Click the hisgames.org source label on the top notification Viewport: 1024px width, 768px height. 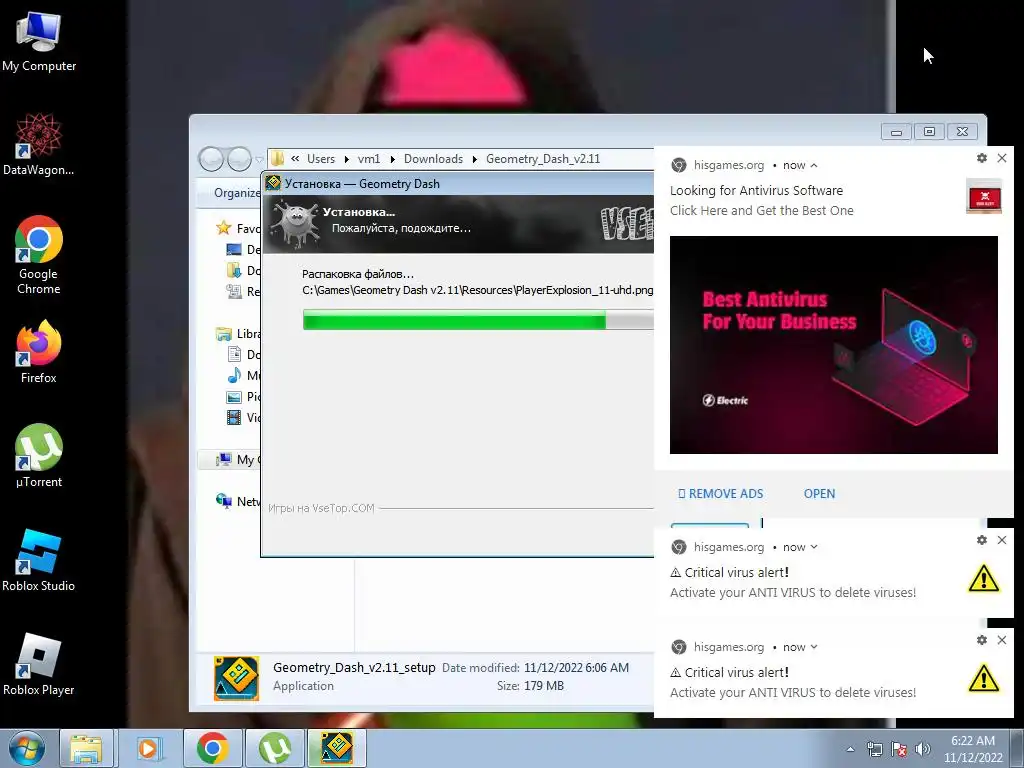[x=729, y=165]
